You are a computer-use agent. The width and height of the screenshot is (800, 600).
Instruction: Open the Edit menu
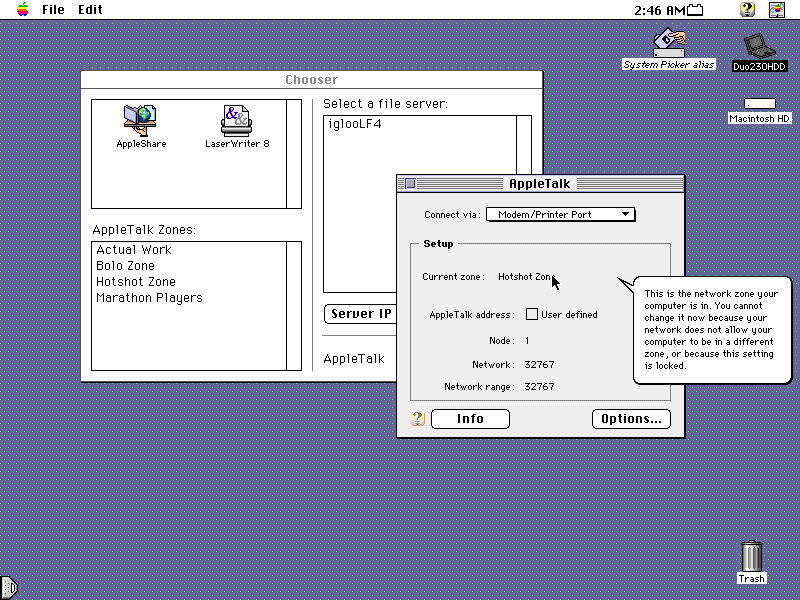click(90, 10)
